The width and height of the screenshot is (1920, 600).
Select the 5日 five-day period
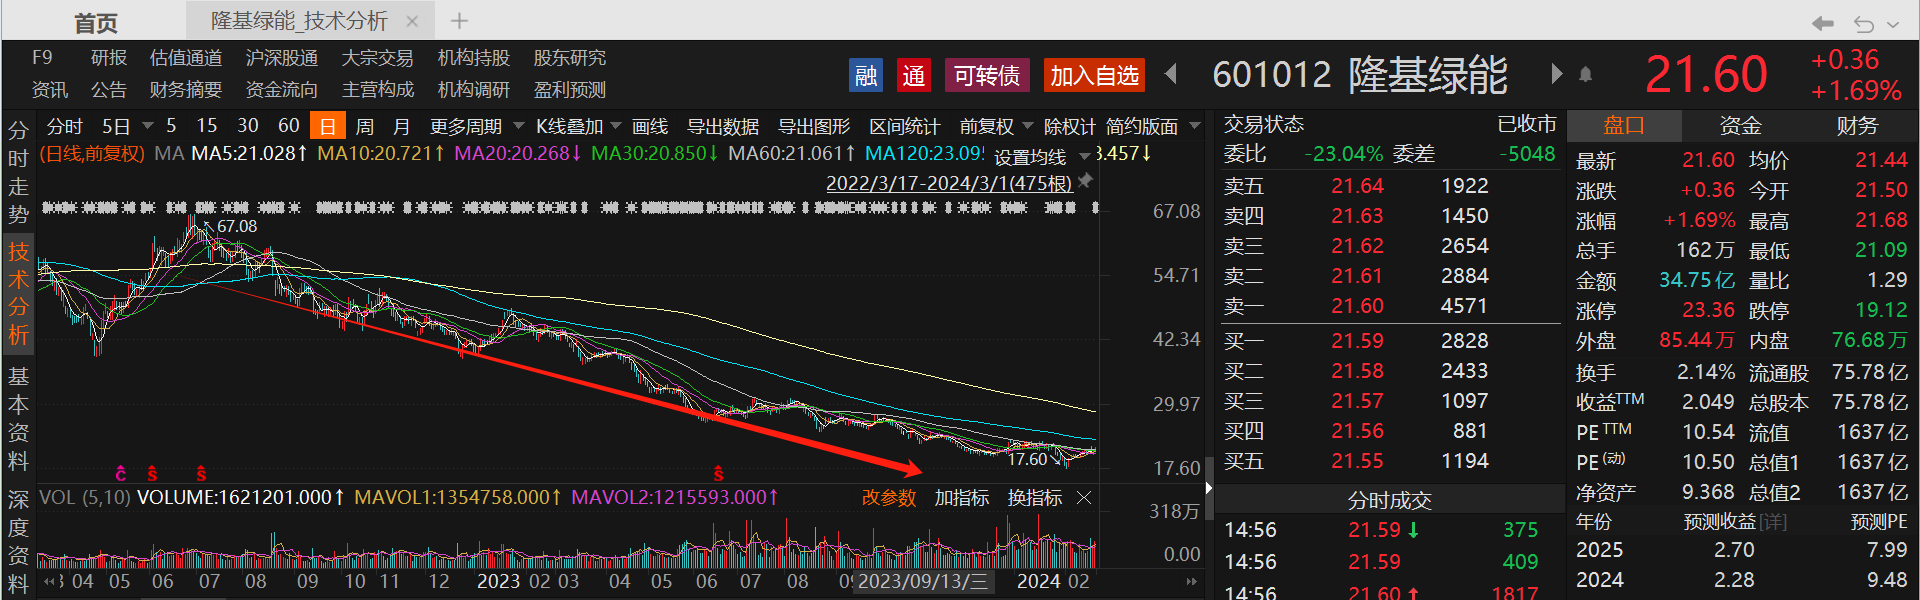tap(116, 126)
